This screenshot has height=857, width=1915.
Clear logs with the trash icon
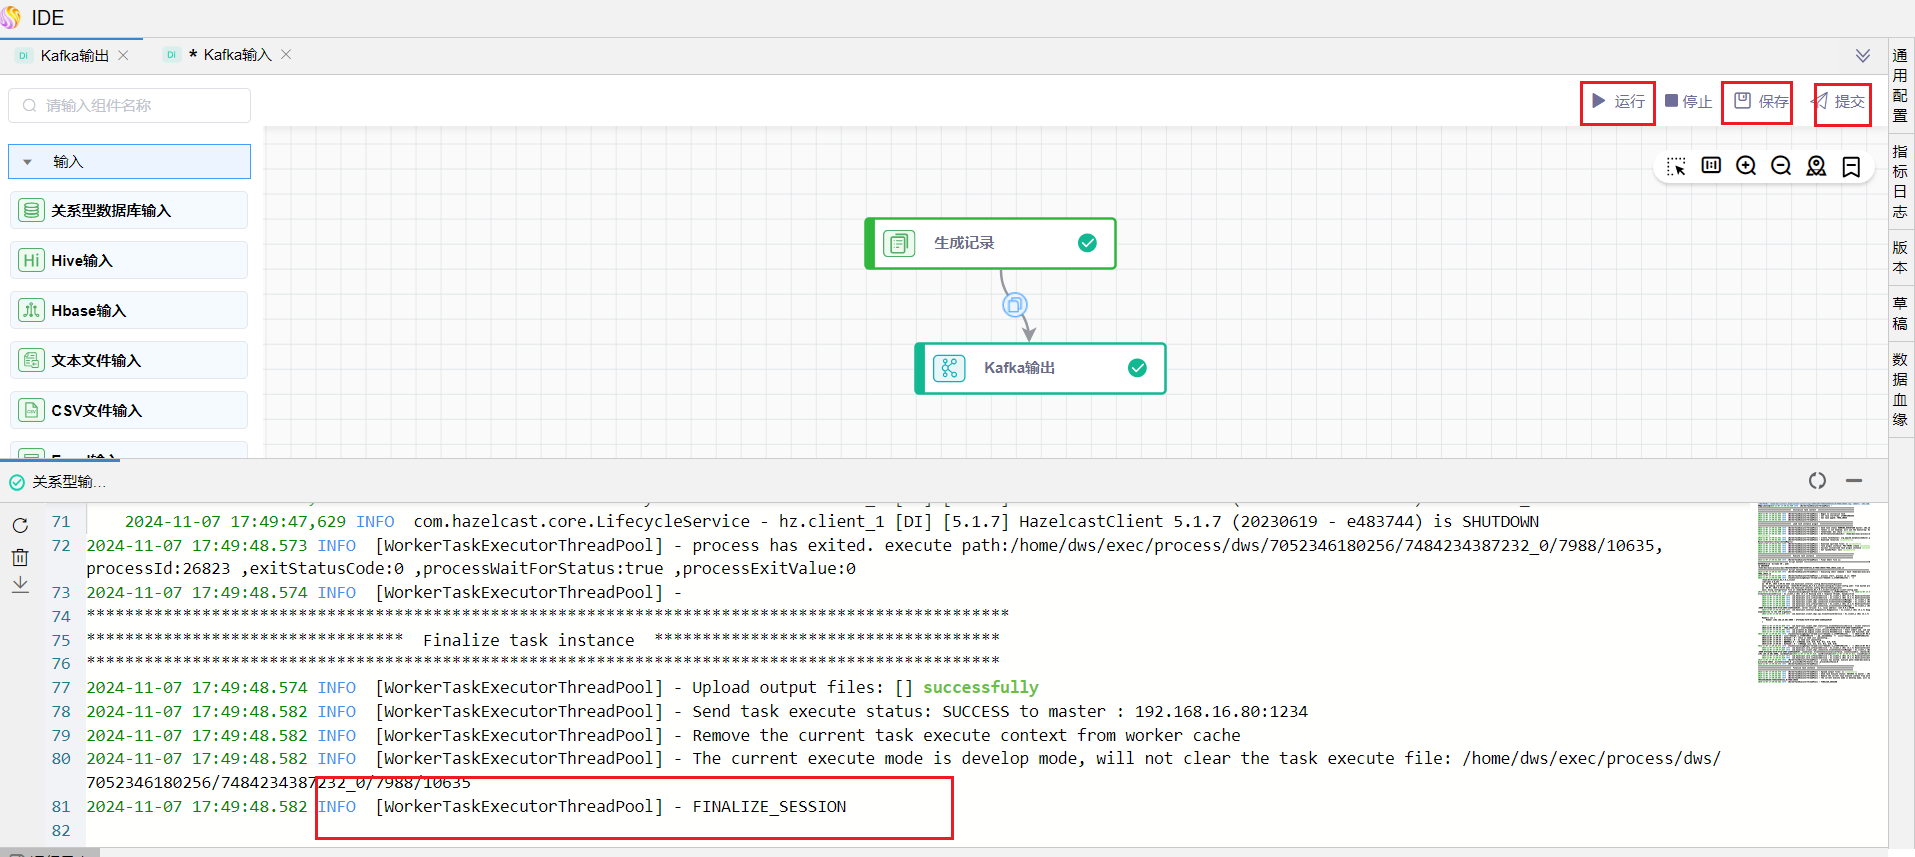(20, 557)
